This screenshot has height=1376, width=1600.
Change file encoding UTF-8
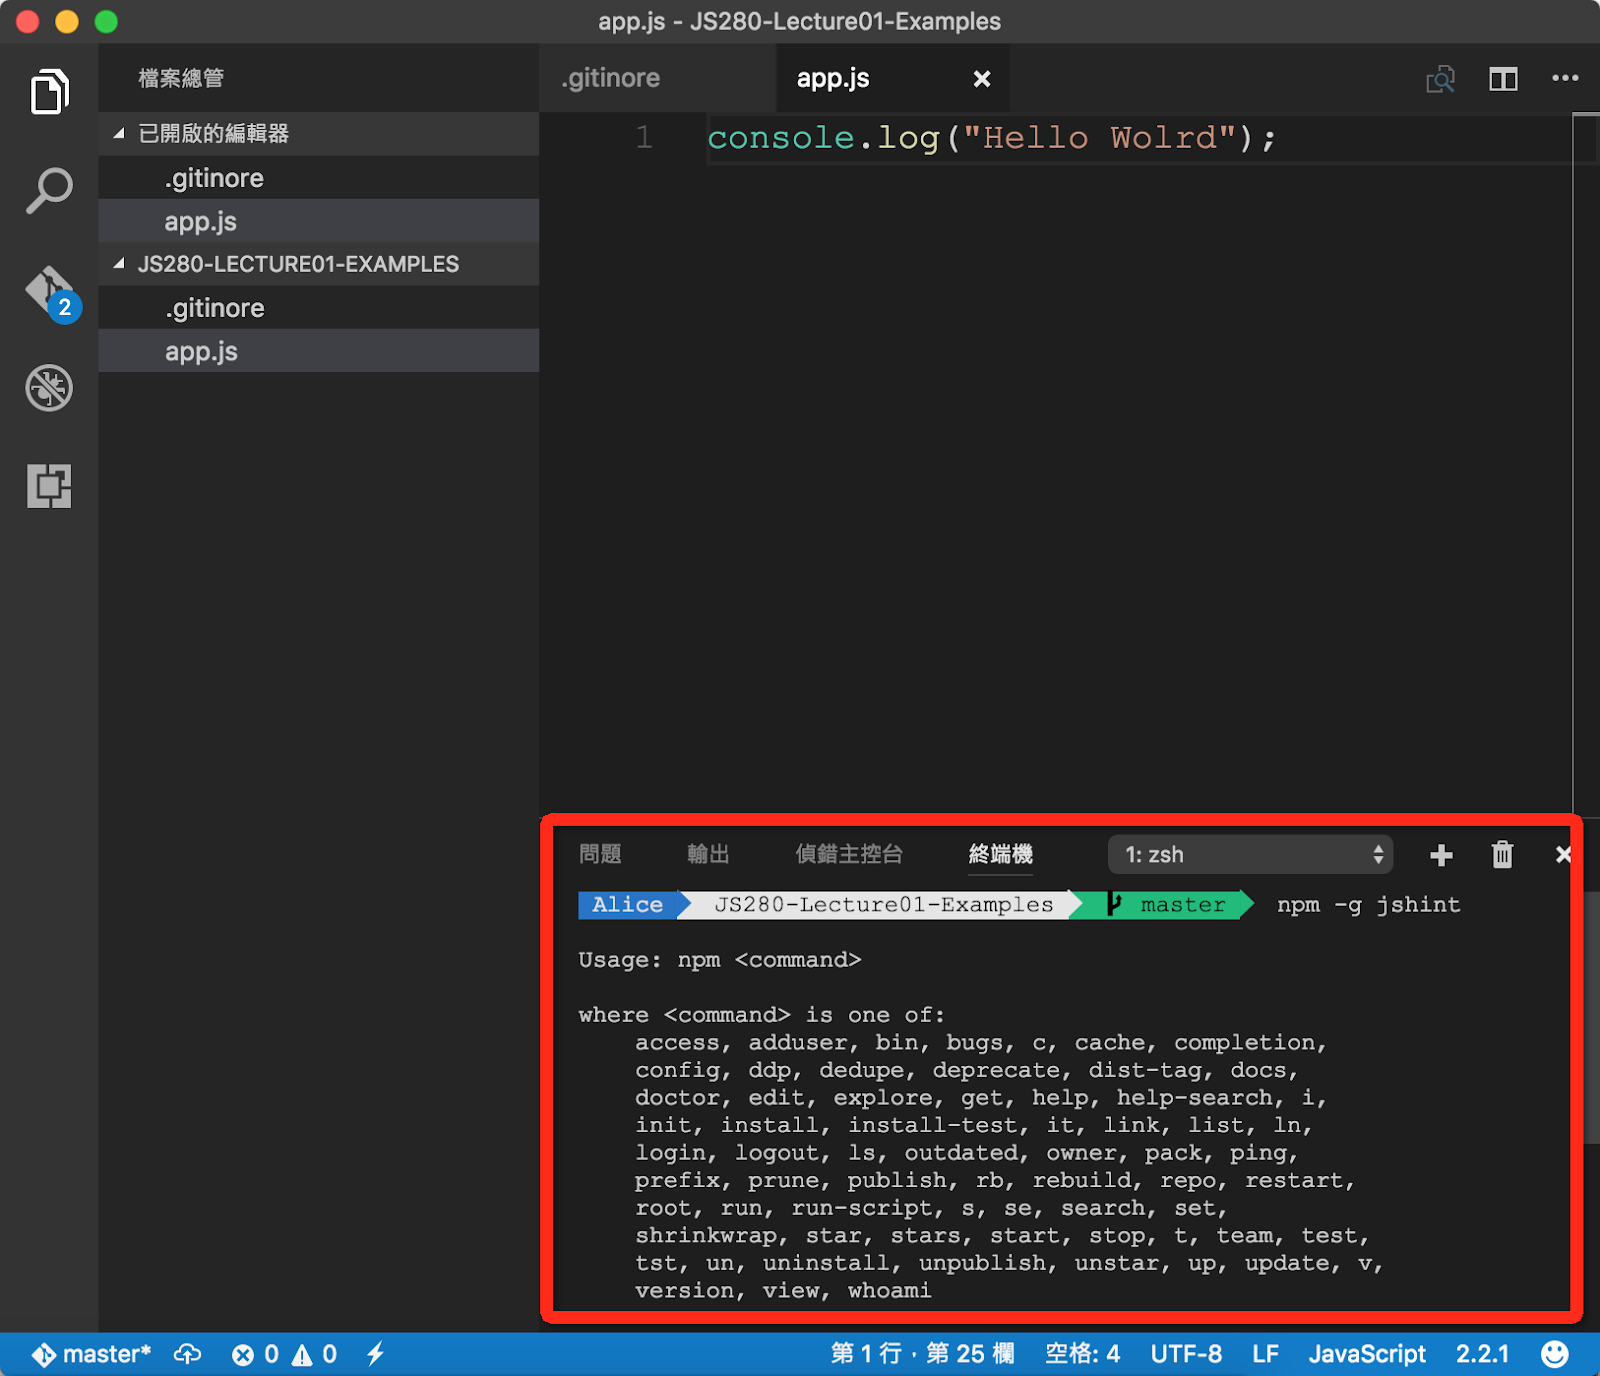pyautogui.click(x=1186, y=1354)
